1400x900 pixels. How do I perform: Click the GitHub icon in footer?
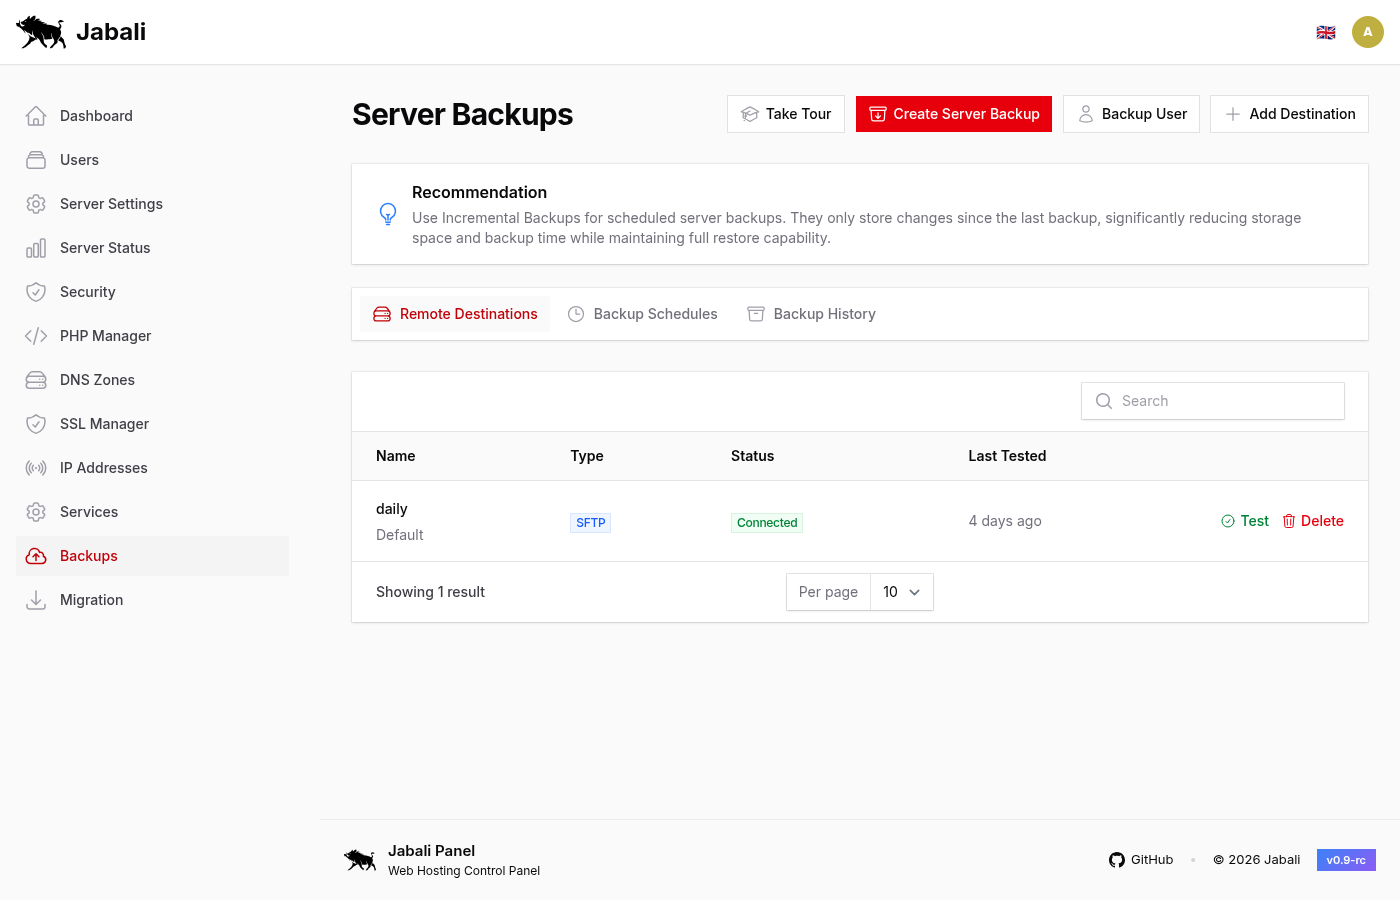(1117, 860)
